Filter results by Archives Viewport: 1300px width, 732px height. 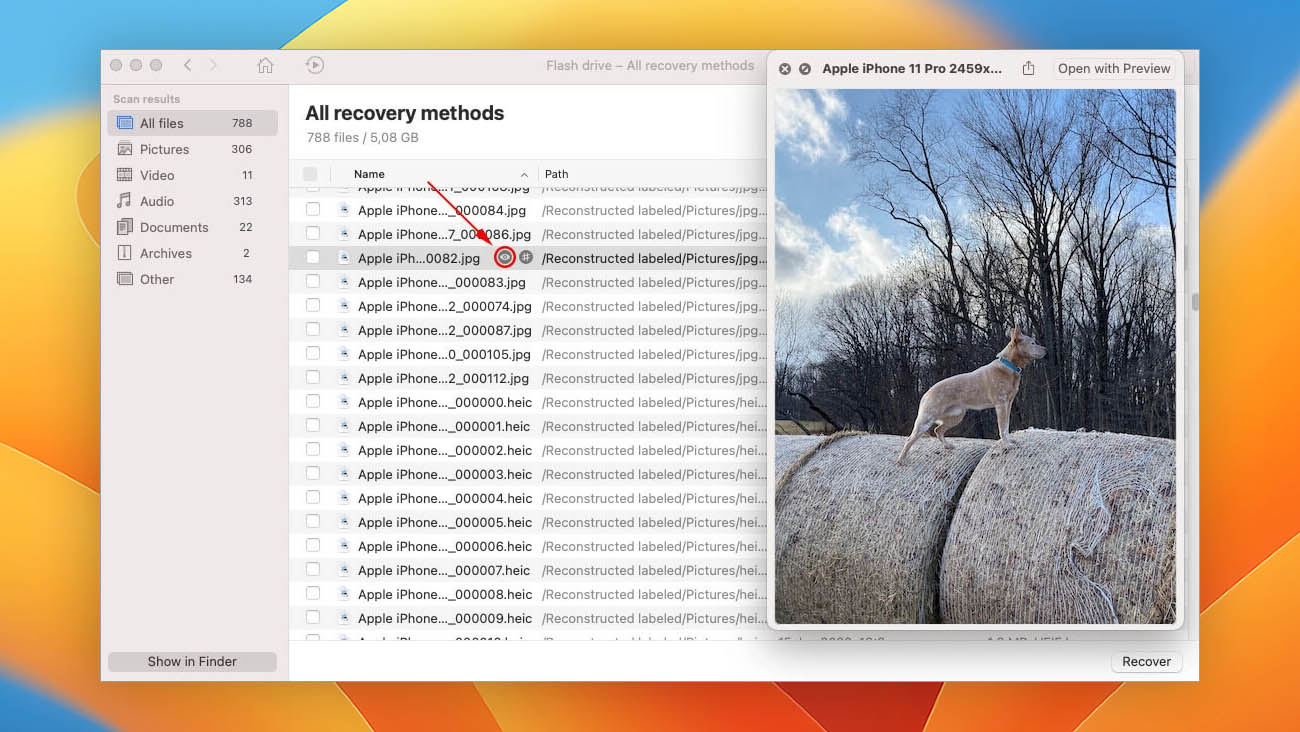click(192, 253)
